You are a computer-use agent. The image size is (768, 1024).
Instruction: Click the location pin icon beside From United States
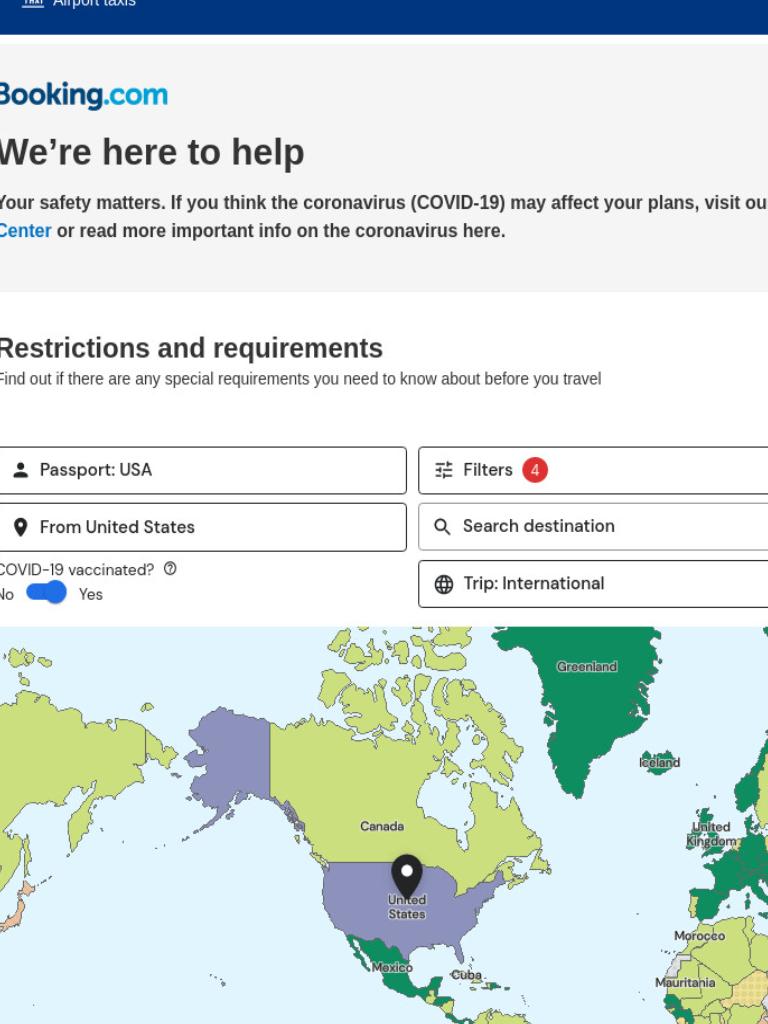21,527
